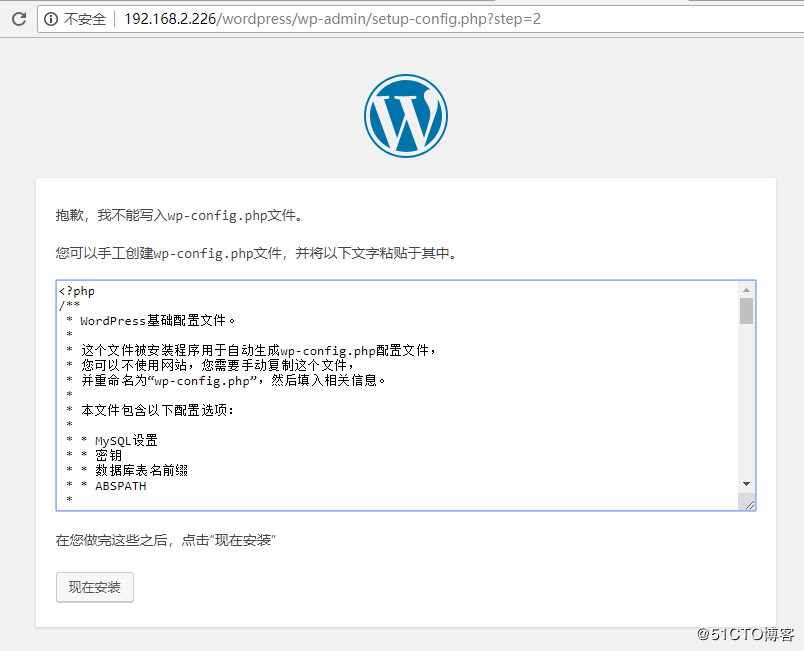Click the ABSPATH line in the code box
804x651 pixels.
[x=120, y=486]
